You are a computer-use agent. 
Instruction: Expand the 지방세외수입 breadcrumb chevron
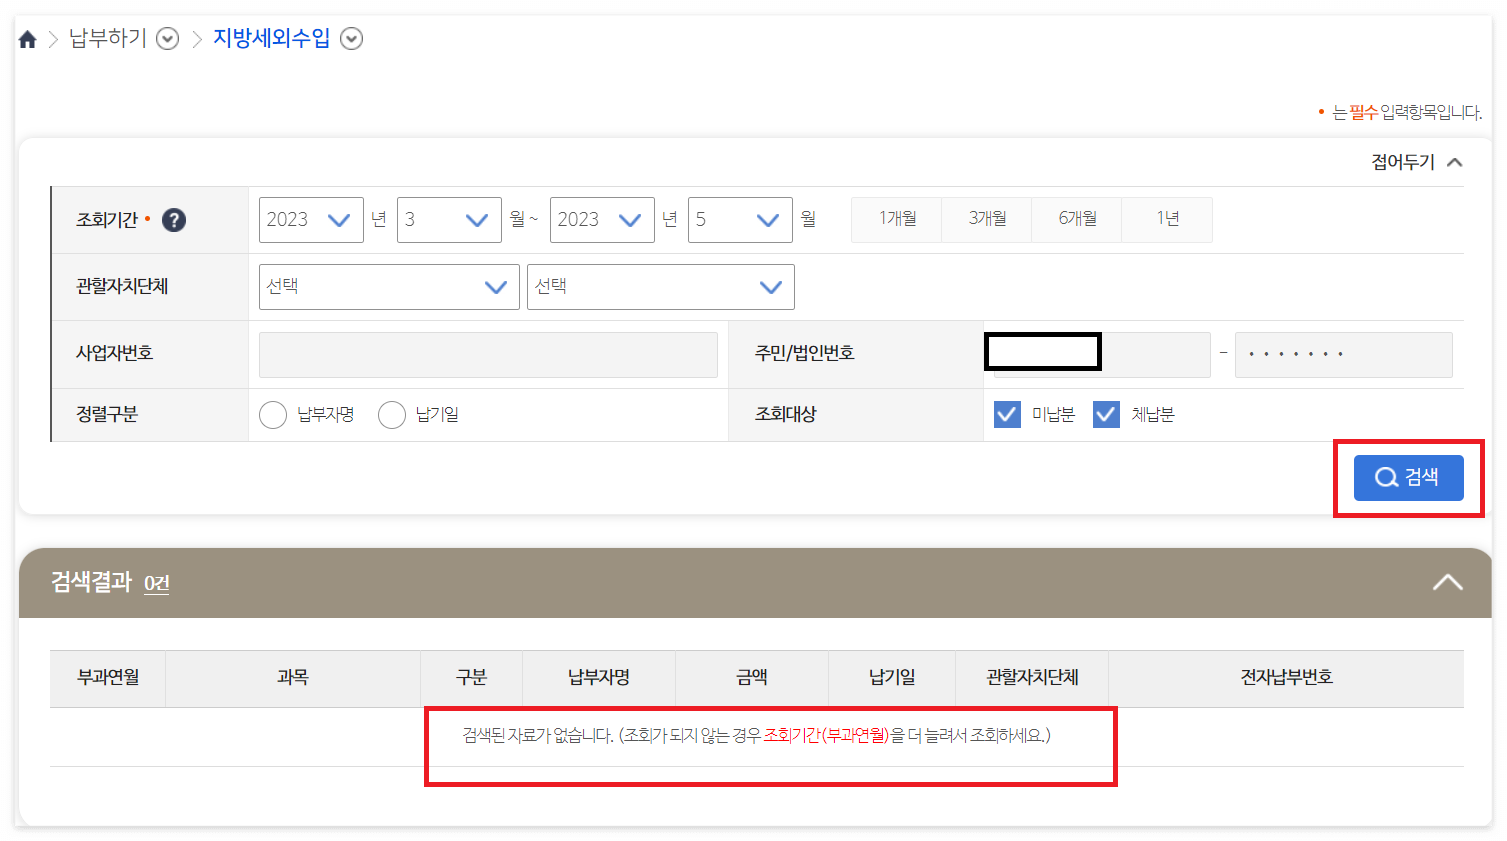pyautogui.click(x=351, y=38)
